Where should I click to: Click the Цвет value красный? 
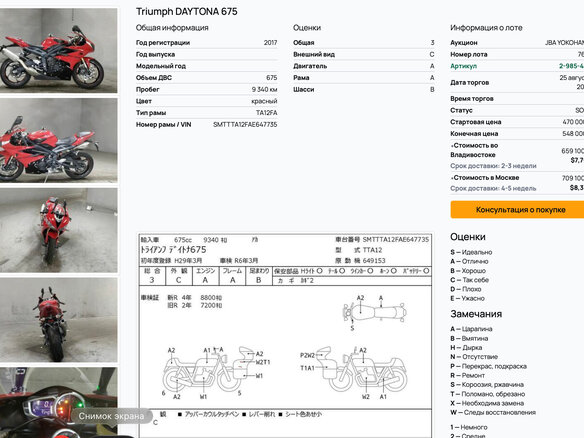(x=264, y=101)
